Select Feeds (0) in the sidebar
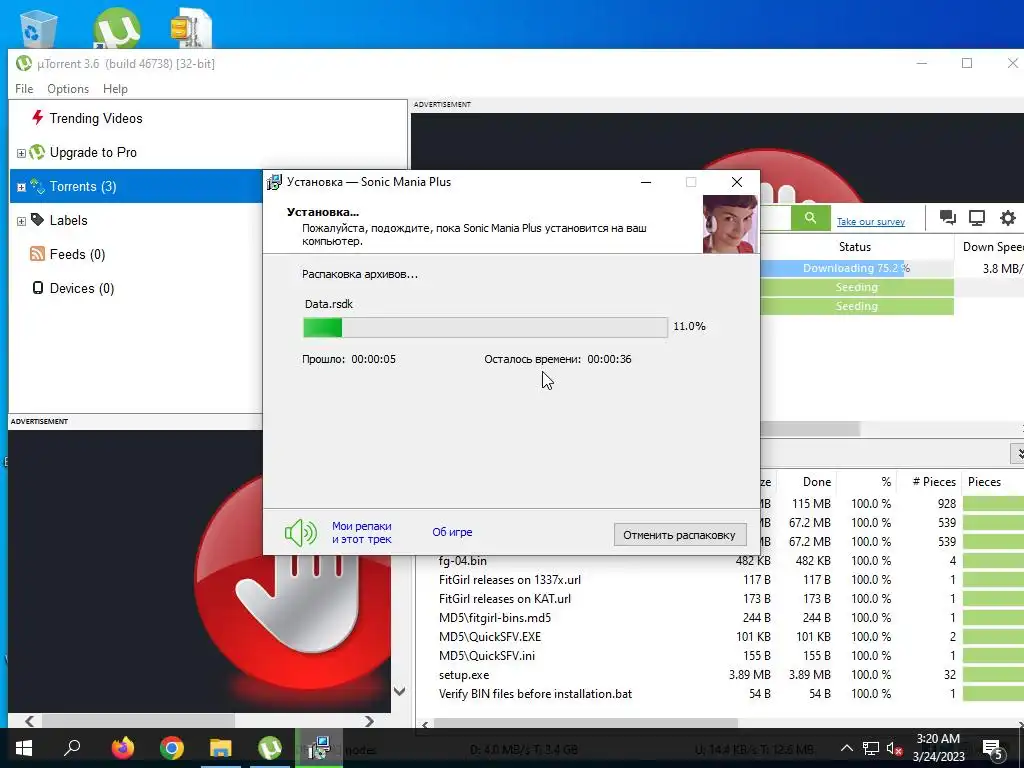The width and height of the screenshot is (1024, 768). [77, 254]
